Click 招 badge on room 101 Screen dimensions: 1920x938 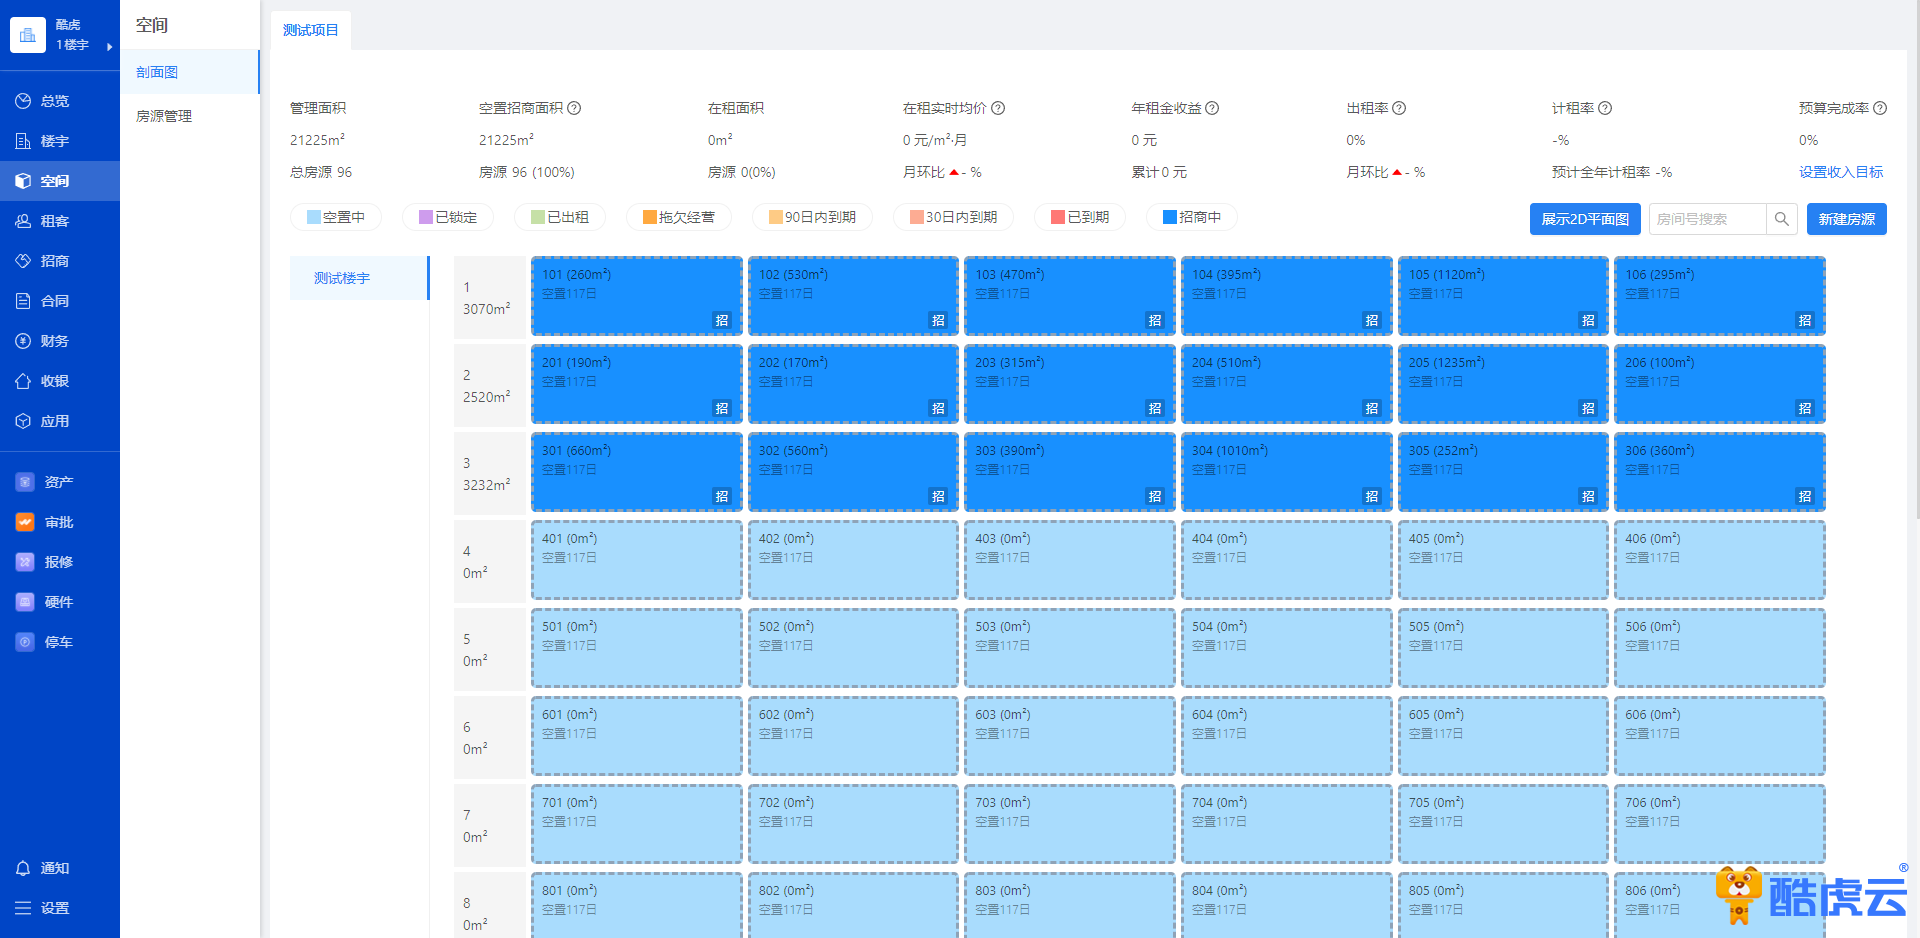(722, 320)
